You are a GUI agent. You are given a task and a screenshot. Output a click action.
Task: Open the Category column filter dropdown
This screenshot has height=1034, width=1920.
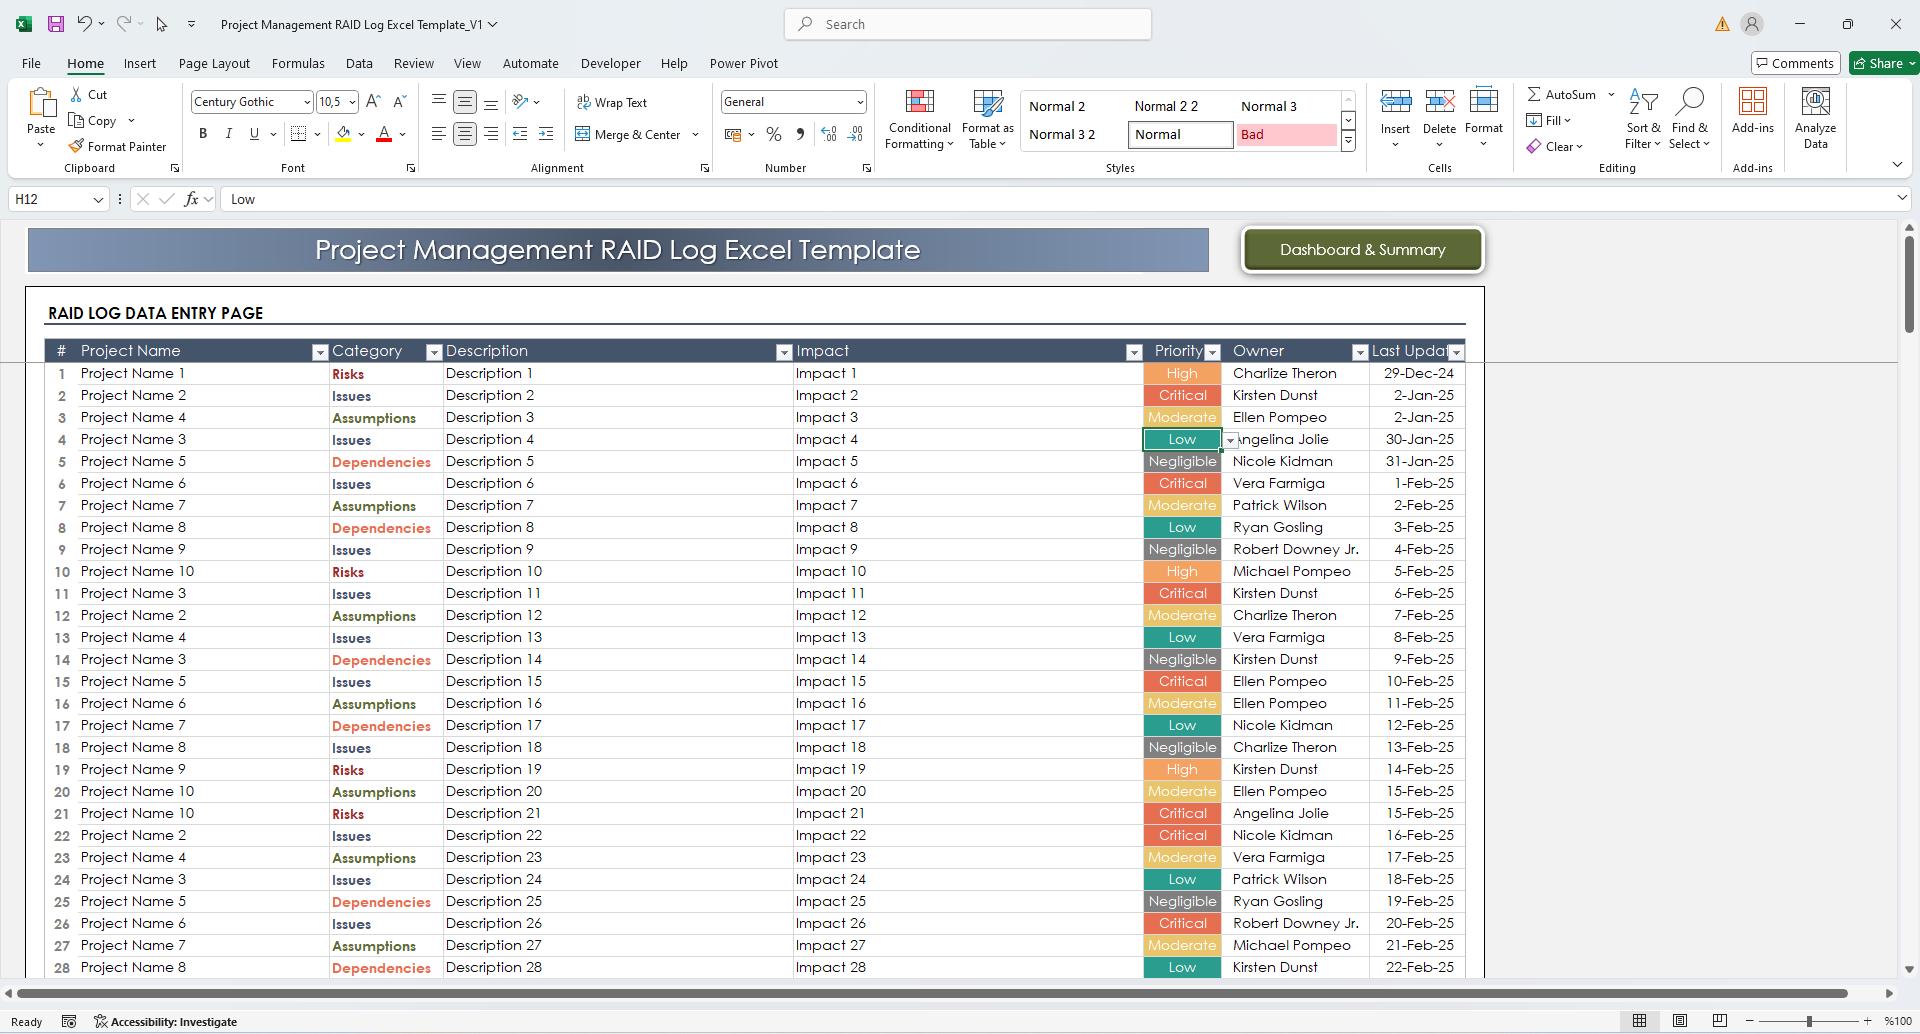[434, 352]
